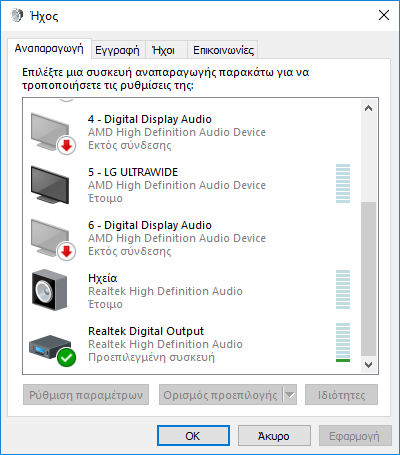Viewport: 400px width, 455px height.
Task: Click the Realtek Digital Output receiver icon
Action: click(52, 350)
